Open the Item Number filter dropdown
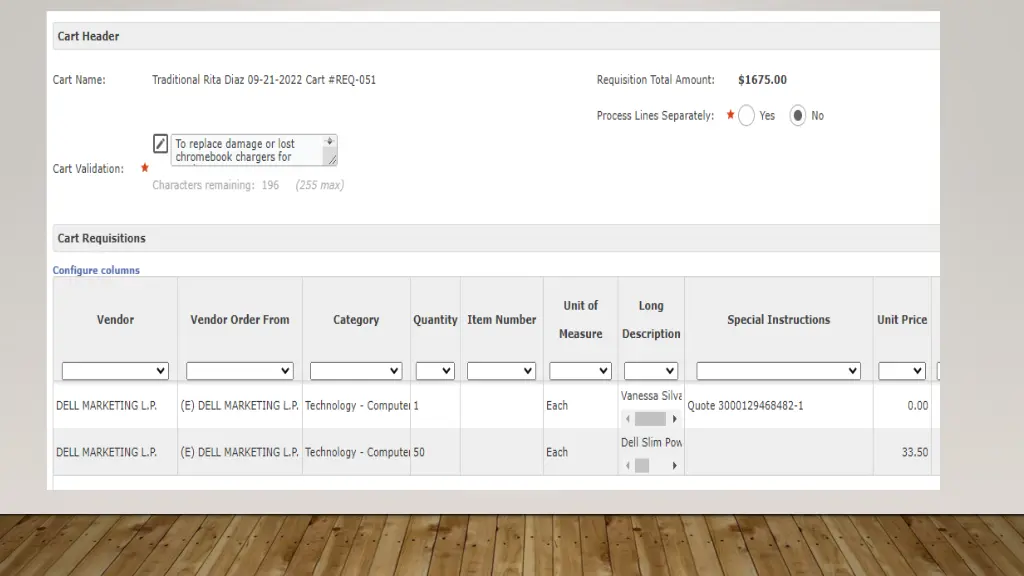This screenshot has width=1024, height=576. 502,371
